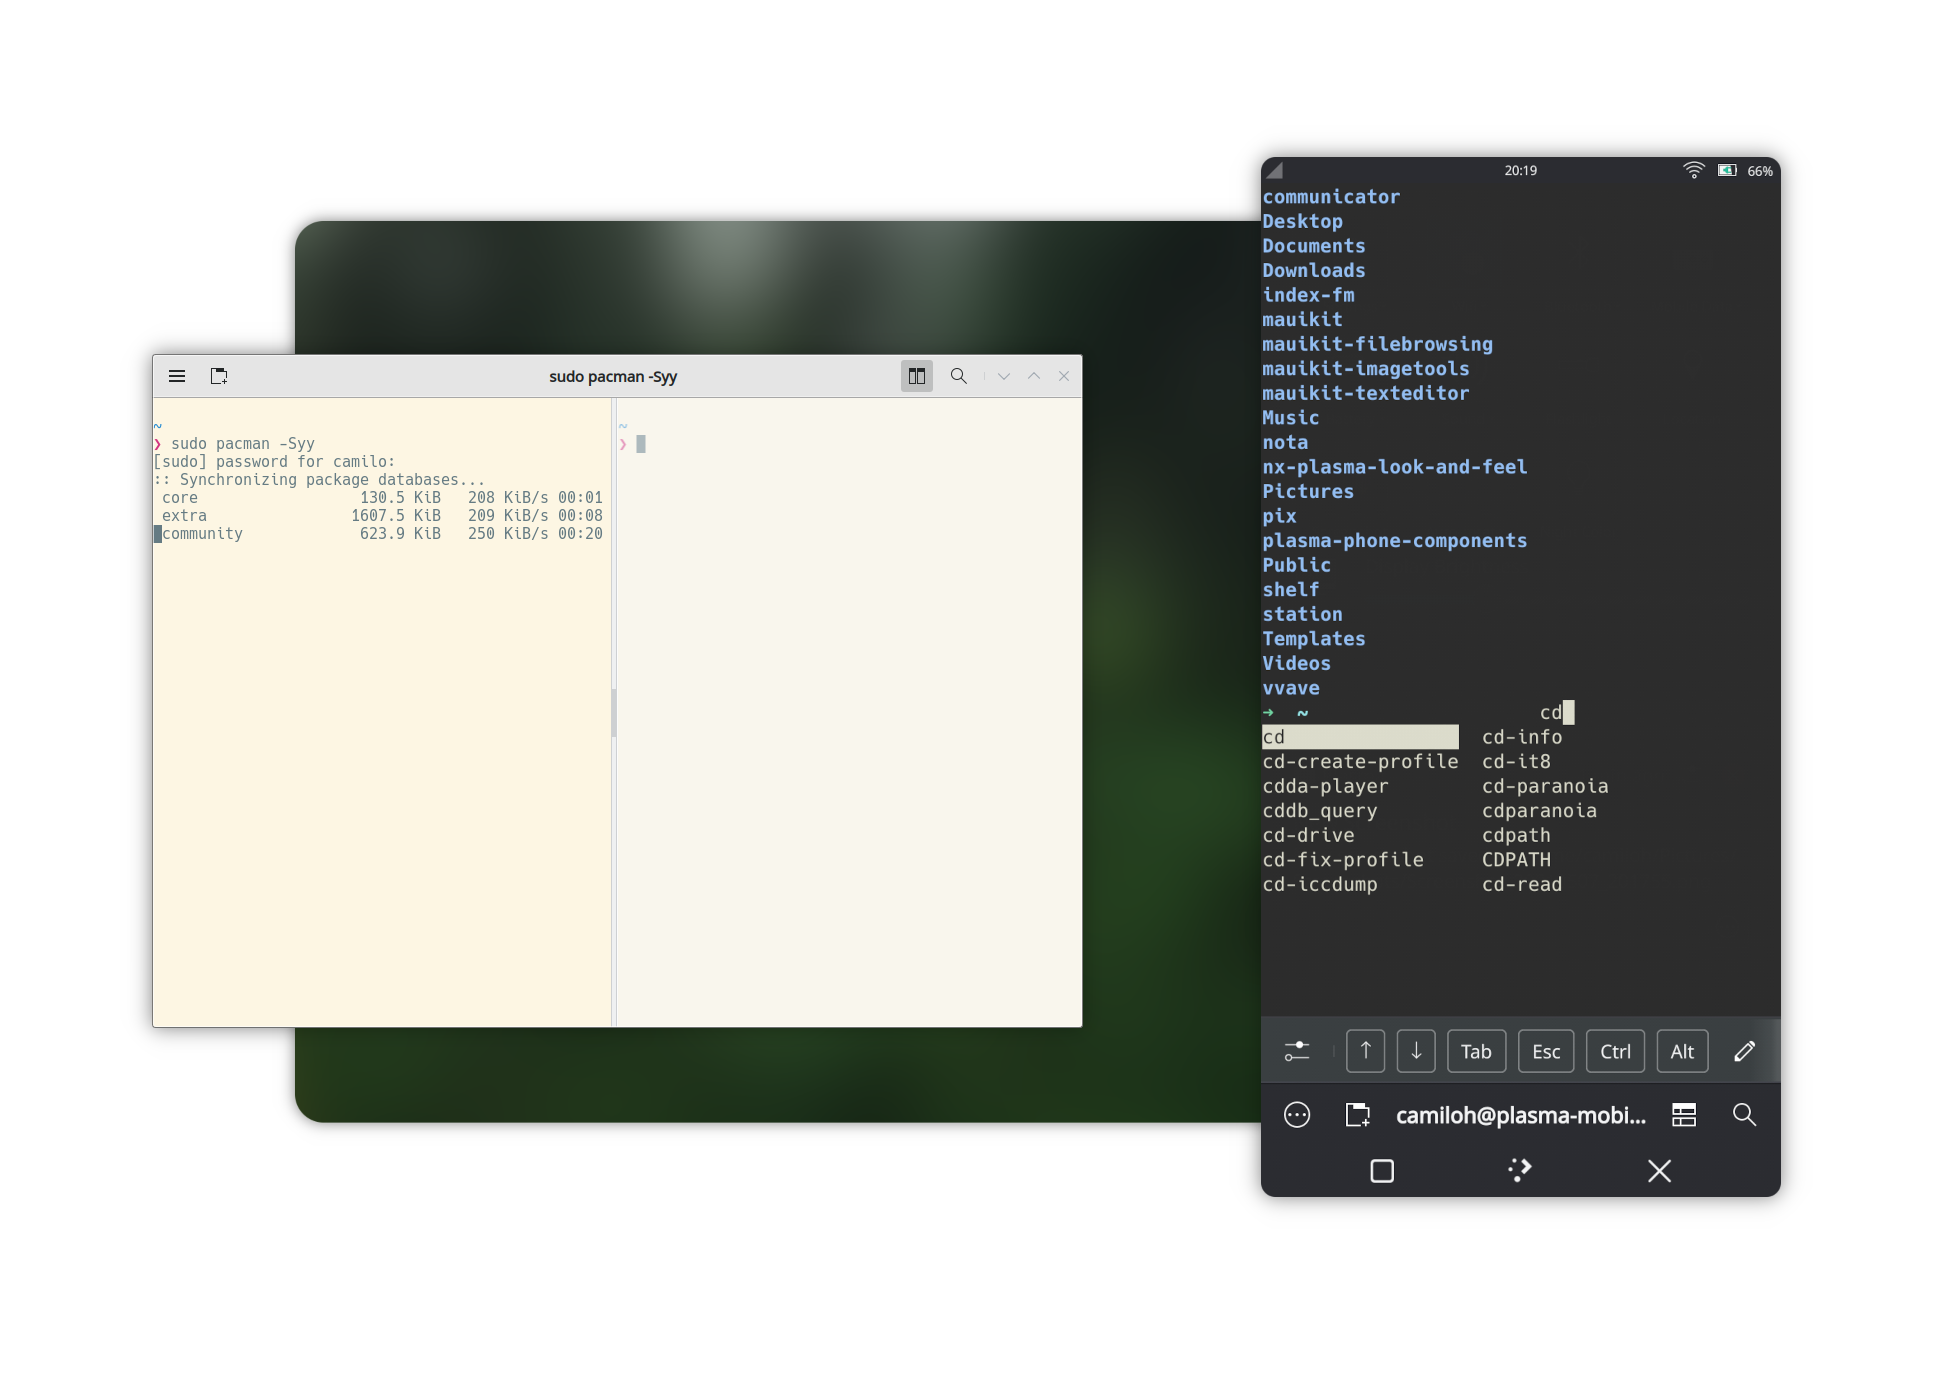Toggle split layout icon in mobile footer
The height and width of the screenshot is (1375, 1947).
1684,1115
